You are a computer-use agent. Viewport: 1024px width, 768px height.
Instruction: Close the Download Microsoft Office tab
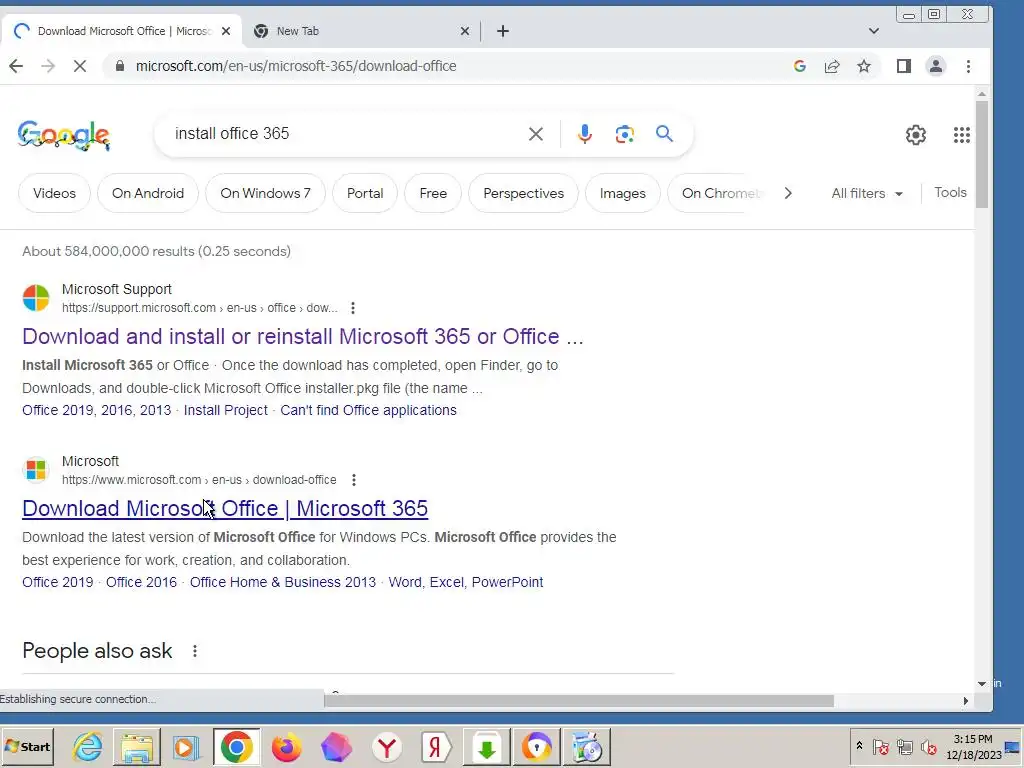pyautogui.click(x=226, y=31)
